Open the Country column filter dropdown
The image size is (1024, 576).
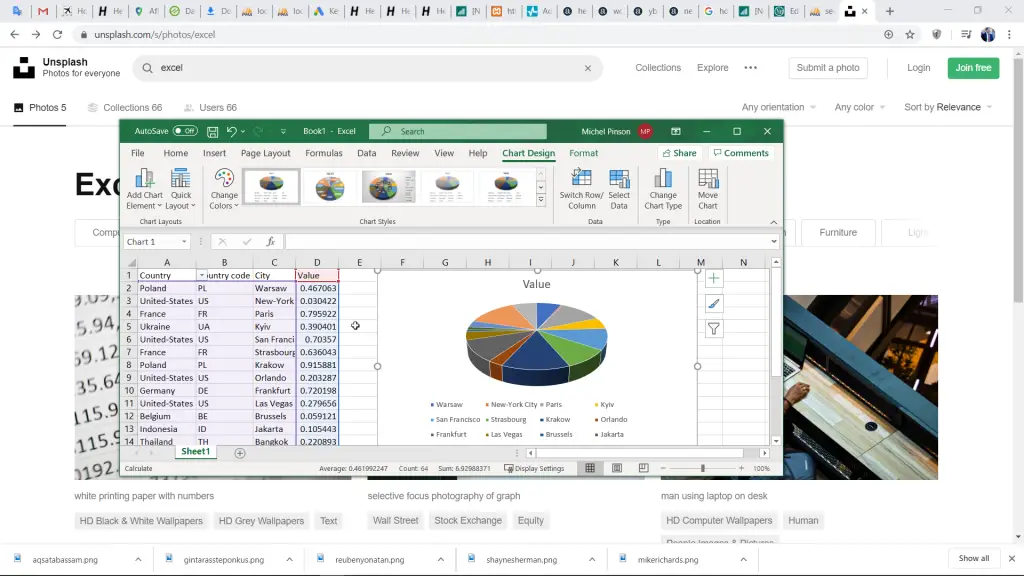(201, 276)
